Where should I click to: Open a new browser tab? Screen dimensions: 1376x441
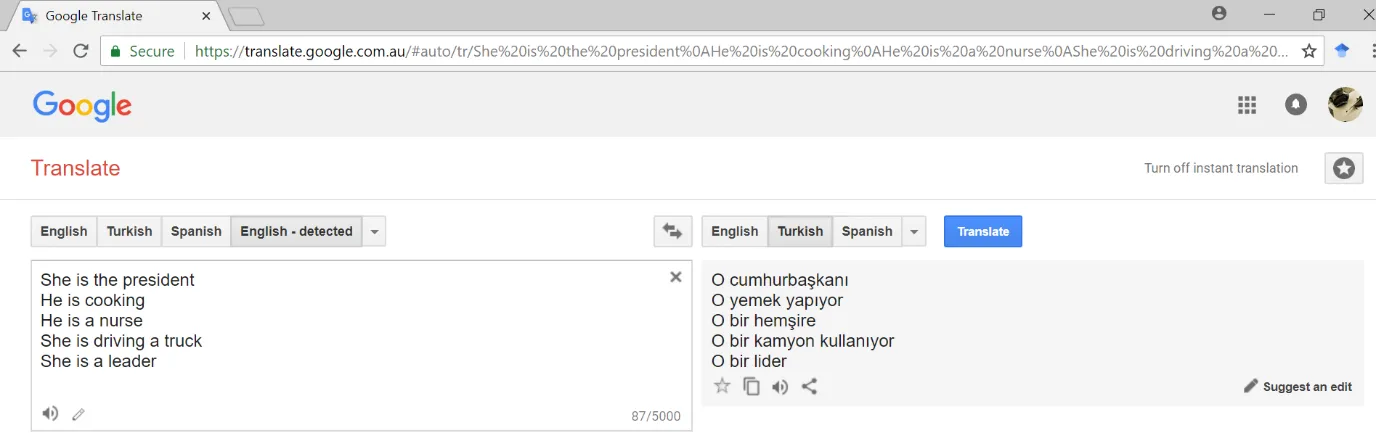(246, 16)
